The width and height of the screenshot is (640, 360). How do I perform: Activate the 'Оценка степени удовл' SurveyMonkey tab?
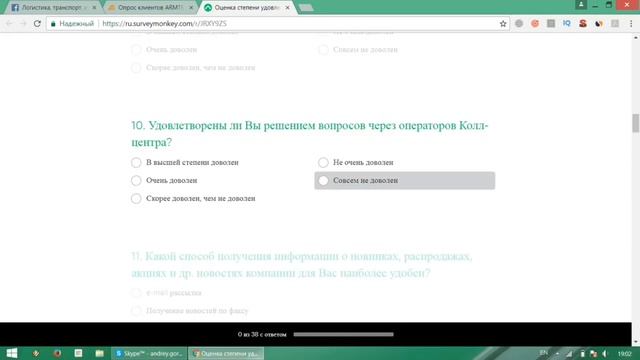pos(247,7)
